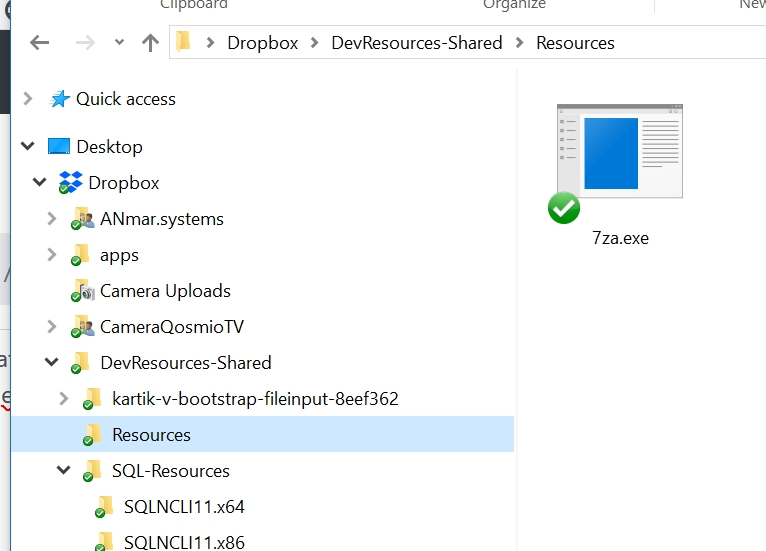Click the CameraQosmioTV shared folder icon
Screen dimensions: 766x551
82,327
